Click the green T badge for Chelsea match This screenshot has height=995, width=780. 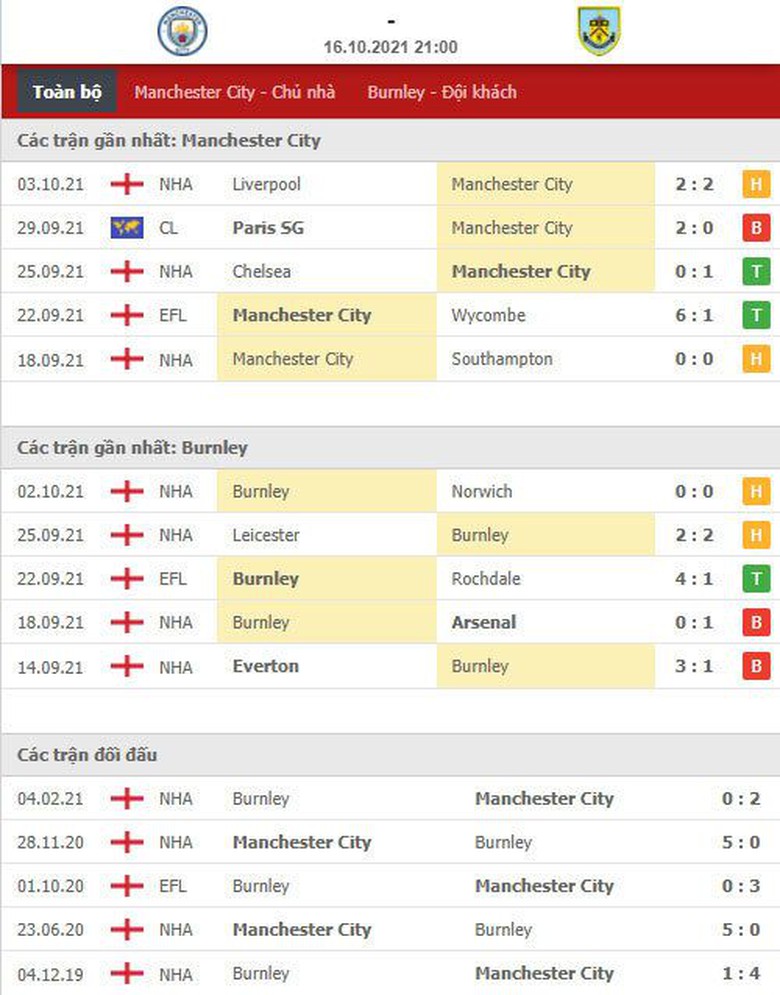click(756, 272)
